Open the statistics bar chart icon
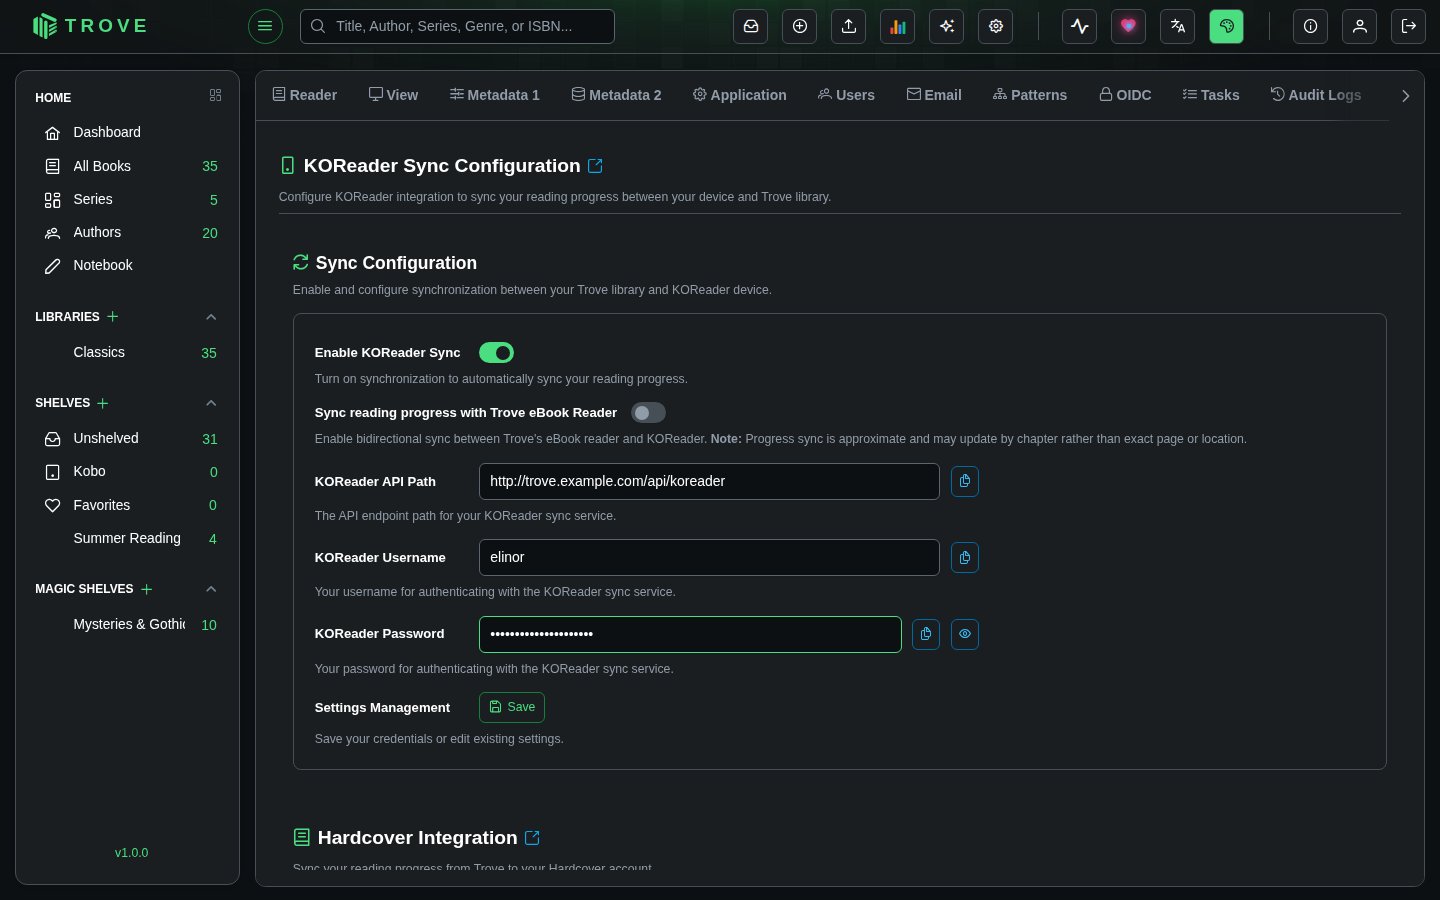The height and width of the screenshot is (900, 1440). click(898, 27)
